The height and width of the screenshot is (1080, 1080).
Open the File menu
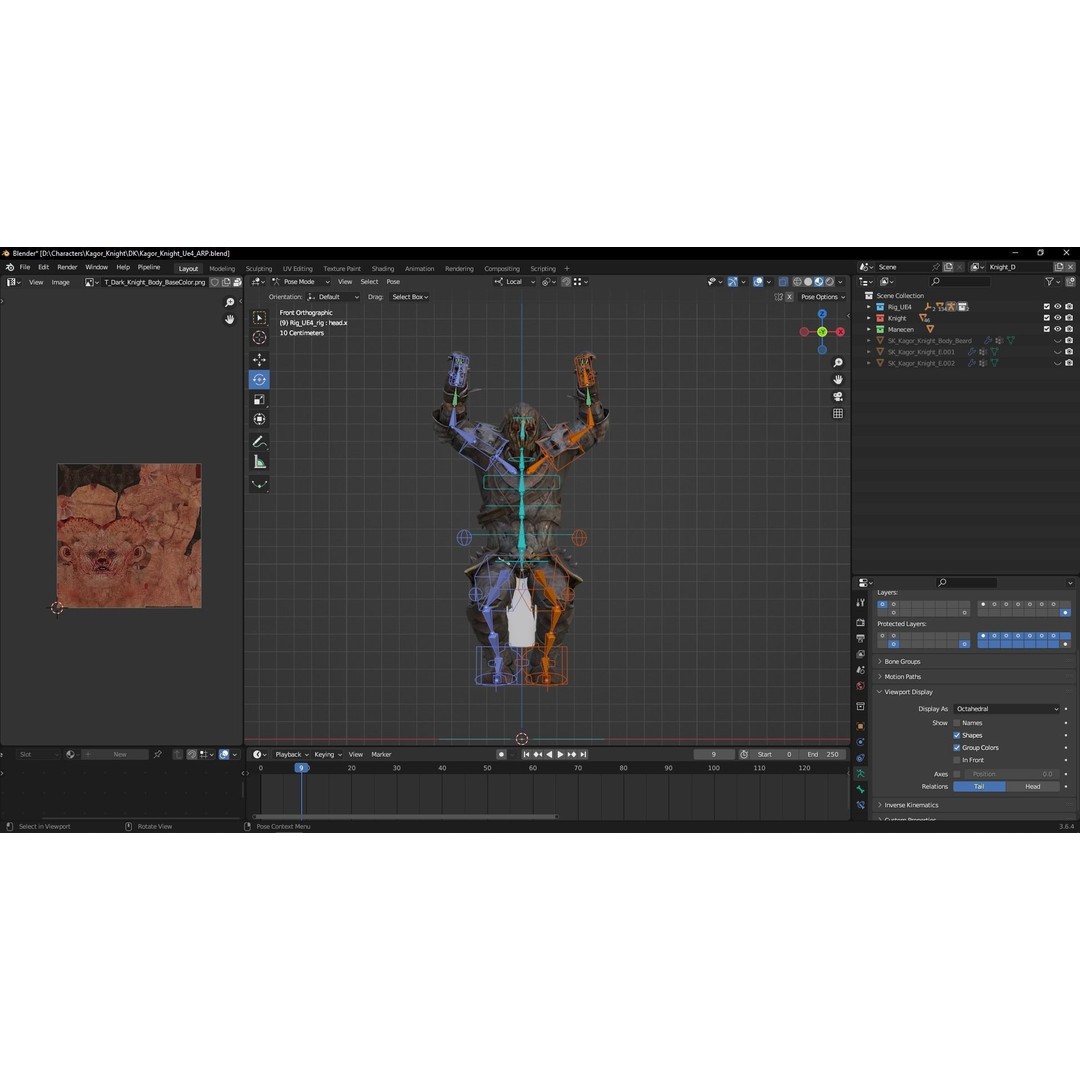[x=25, y=267]
